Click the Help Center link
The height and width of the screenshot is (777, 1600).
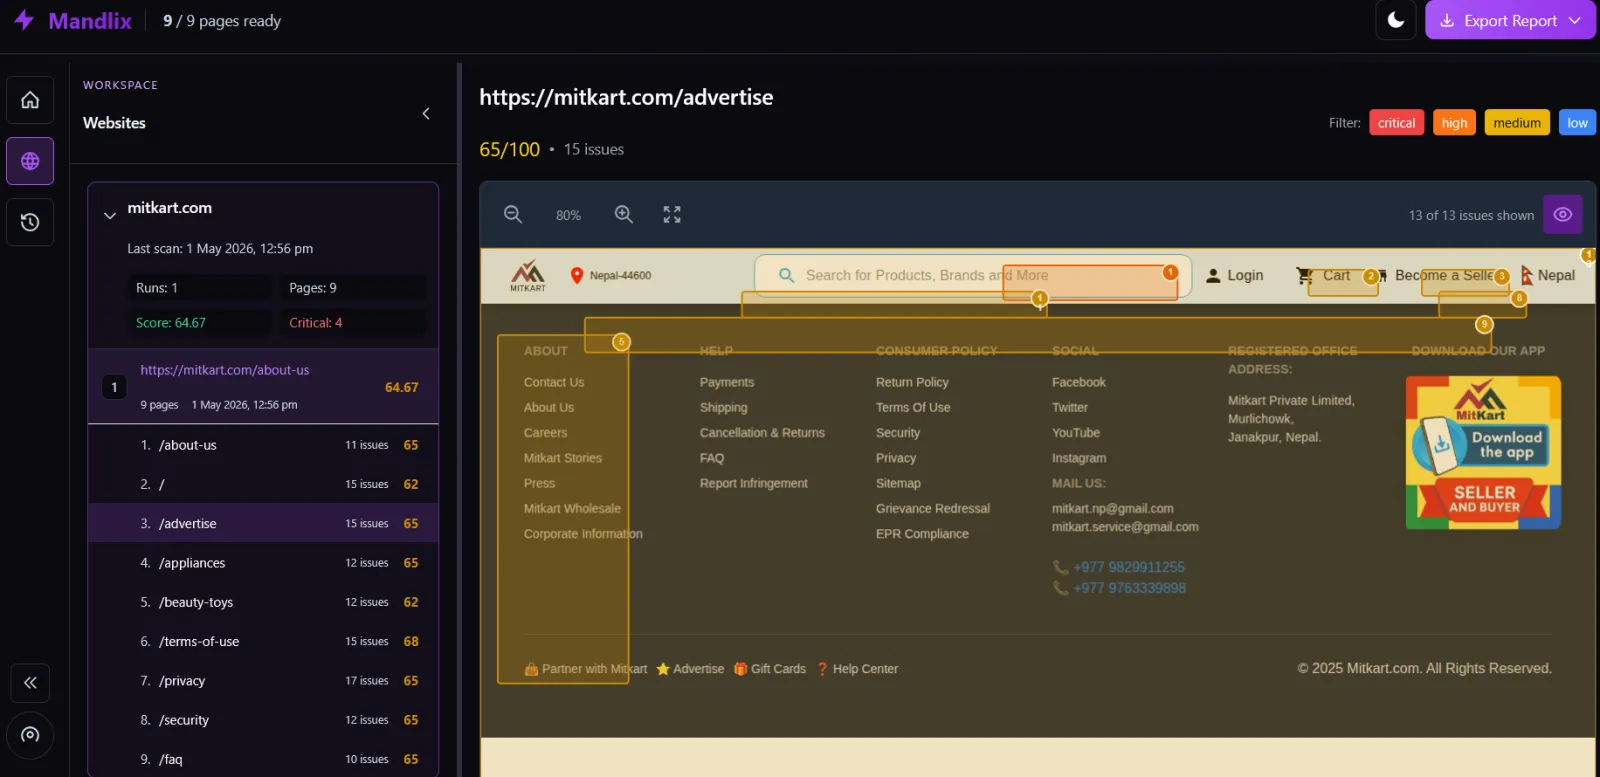point(857,669)
